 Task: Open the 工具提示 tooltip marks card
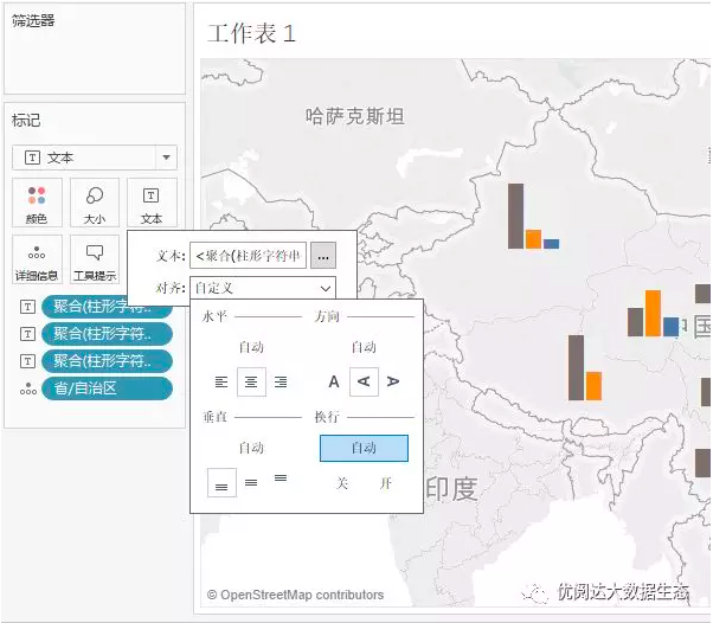coord(94,260)
